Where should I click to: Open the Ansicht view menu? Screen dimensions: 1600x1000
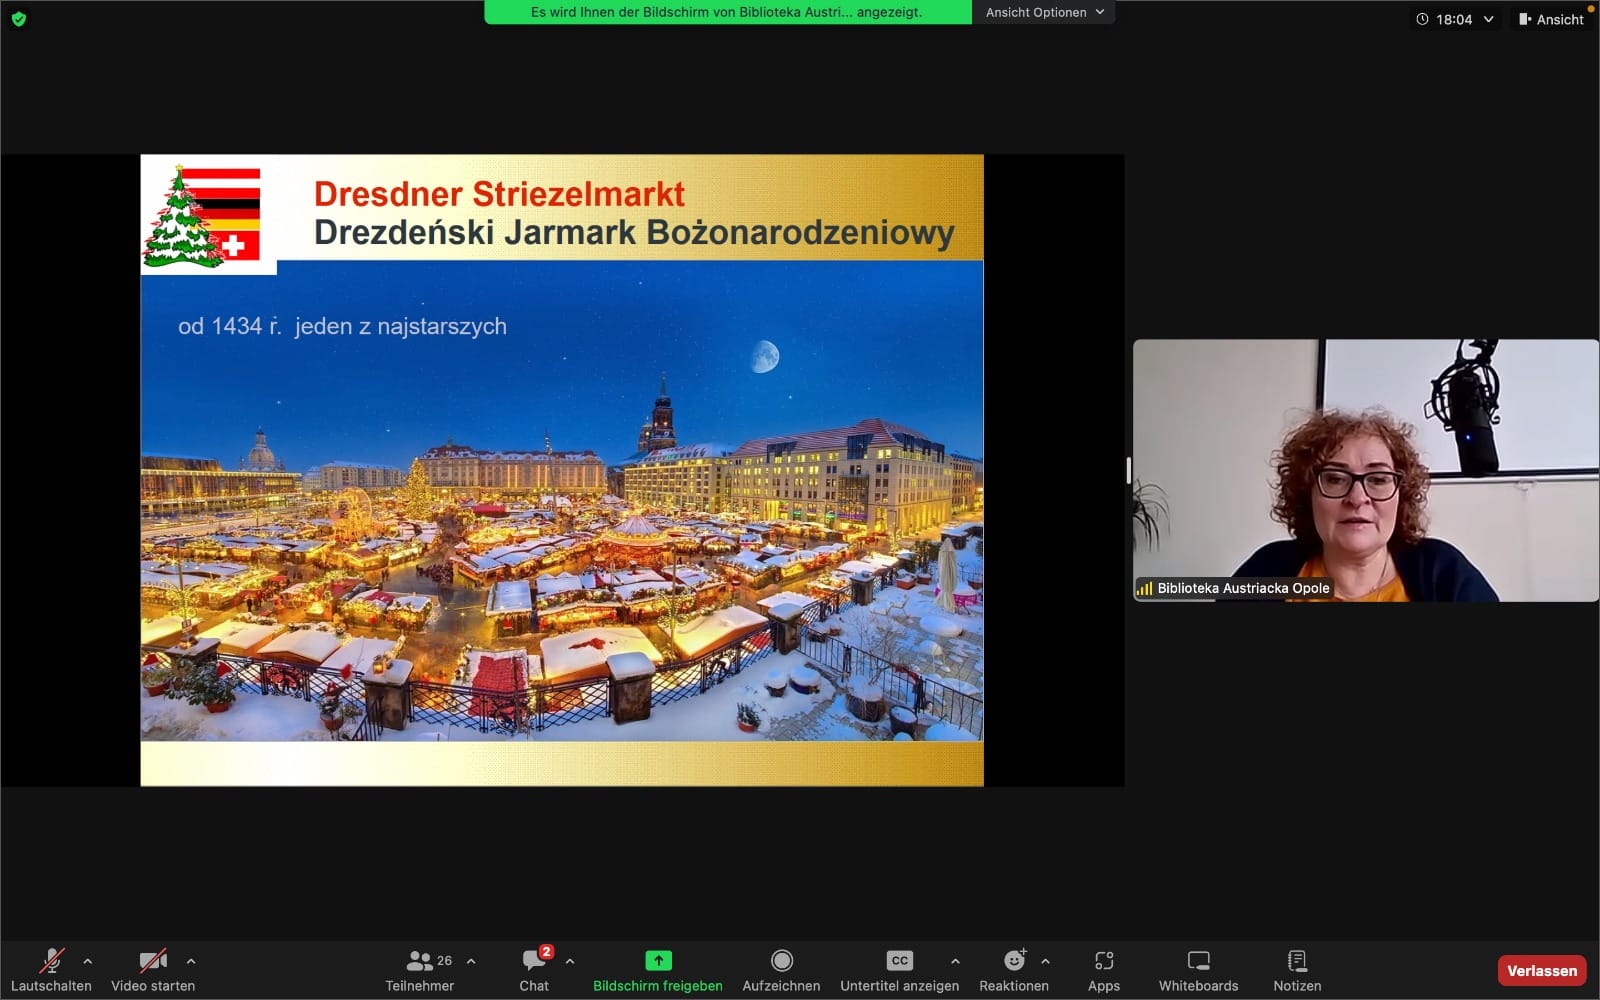pos(1551,19)
